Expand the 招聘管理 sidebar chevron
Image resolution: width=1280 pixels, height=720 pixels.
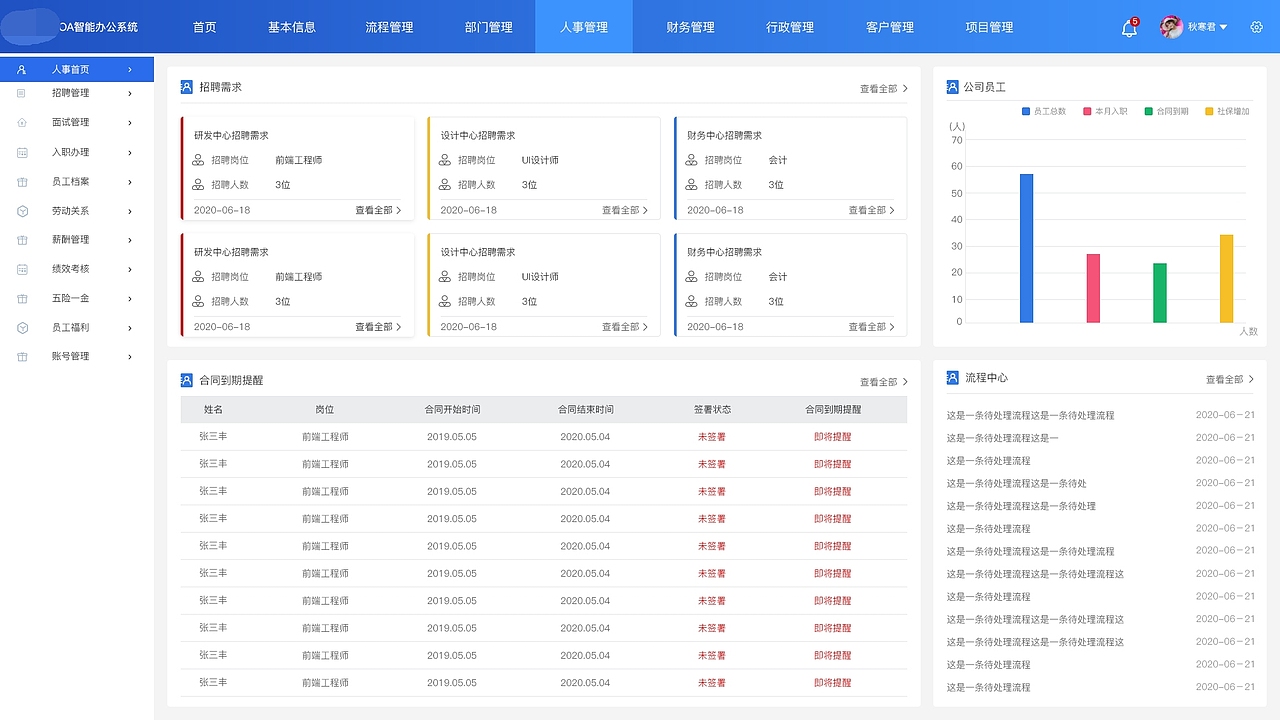130,93
